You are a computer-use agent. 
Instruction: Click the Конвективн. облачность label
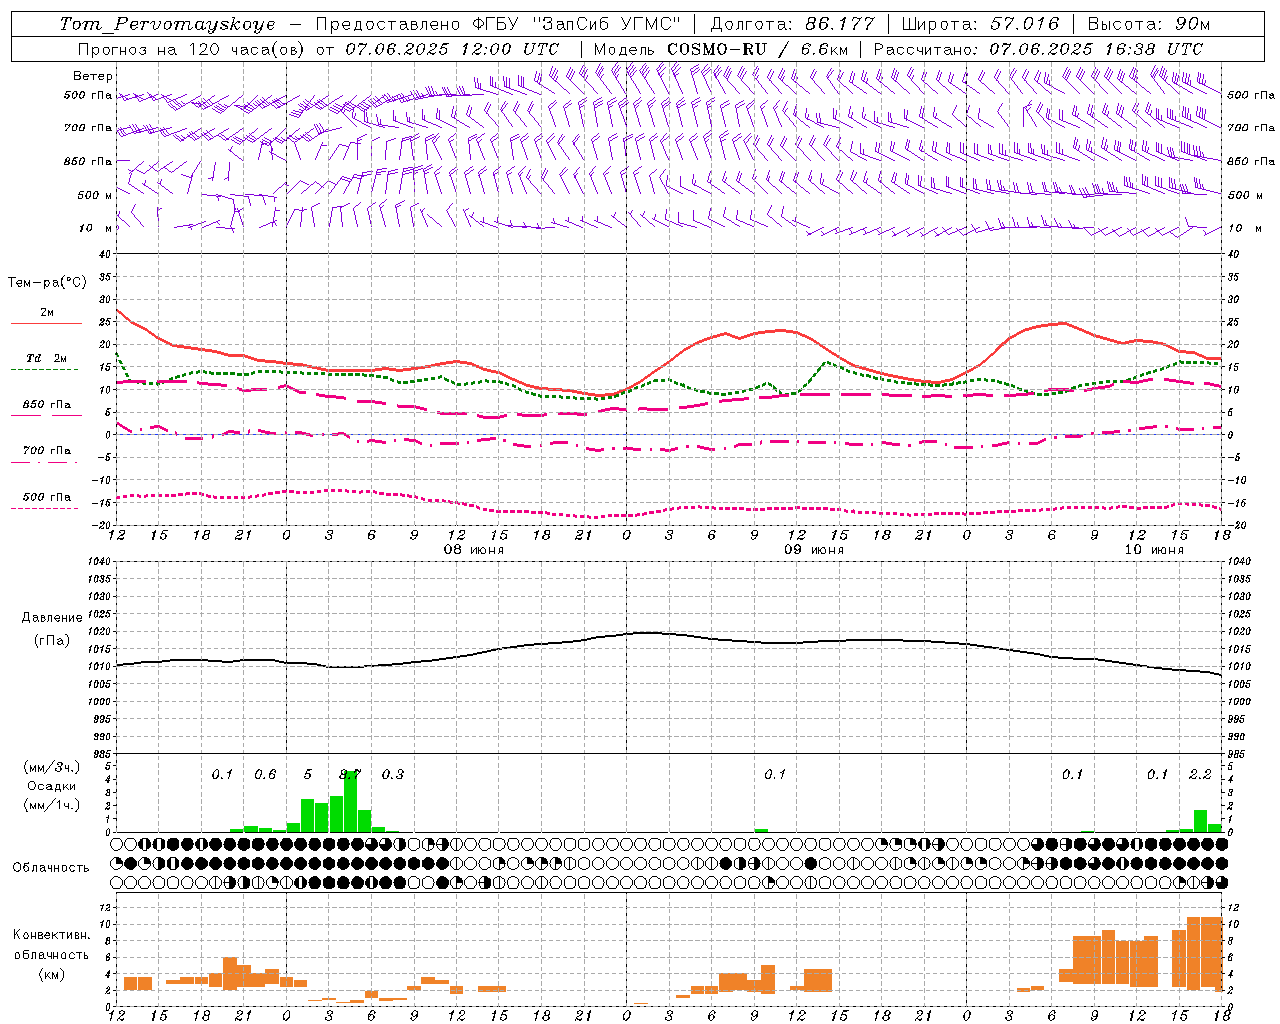pos(51,945)
